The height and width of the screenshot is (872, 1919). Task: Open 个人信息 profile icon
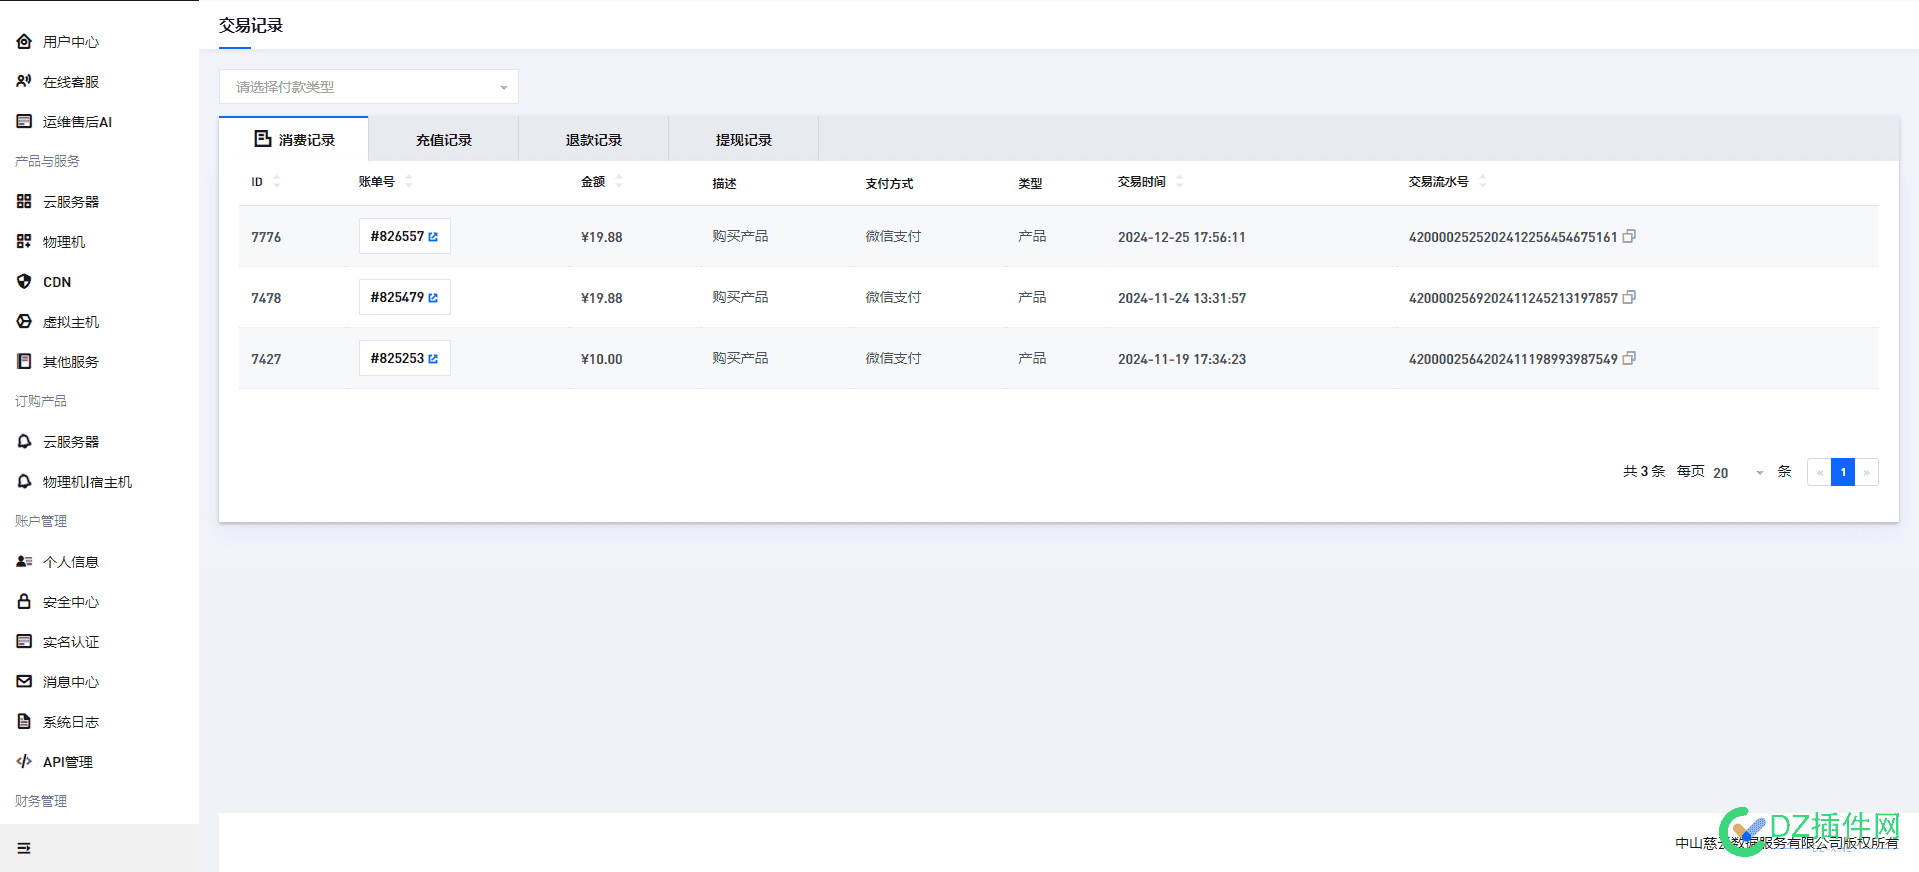pos(24,561)
